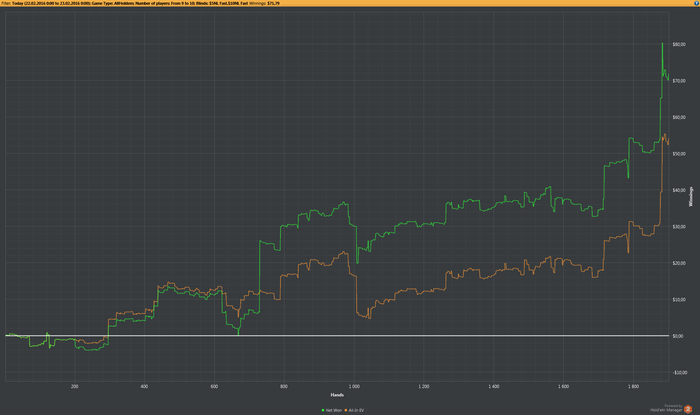This screenshot has height=415, width=700.
Task: Click the $50.00 axis label
Action: tap(679, 154)
